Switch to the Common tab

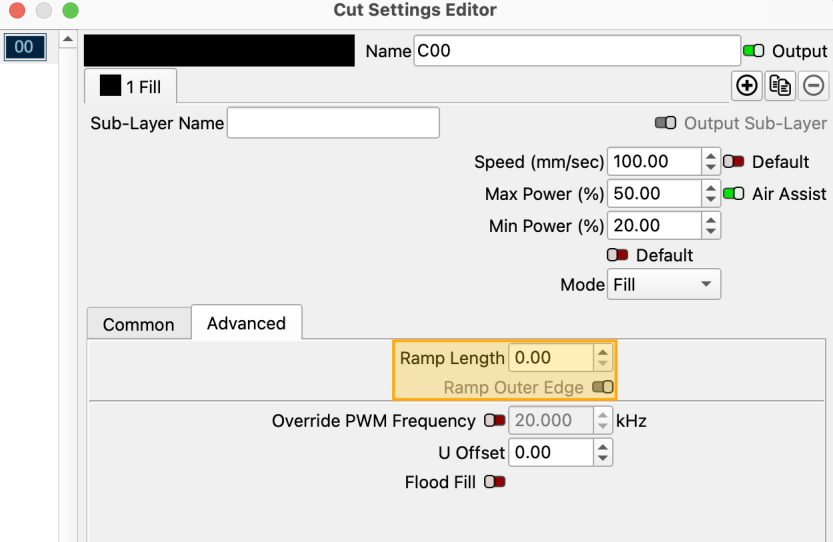pyautogui.click(x=138, y=324)
